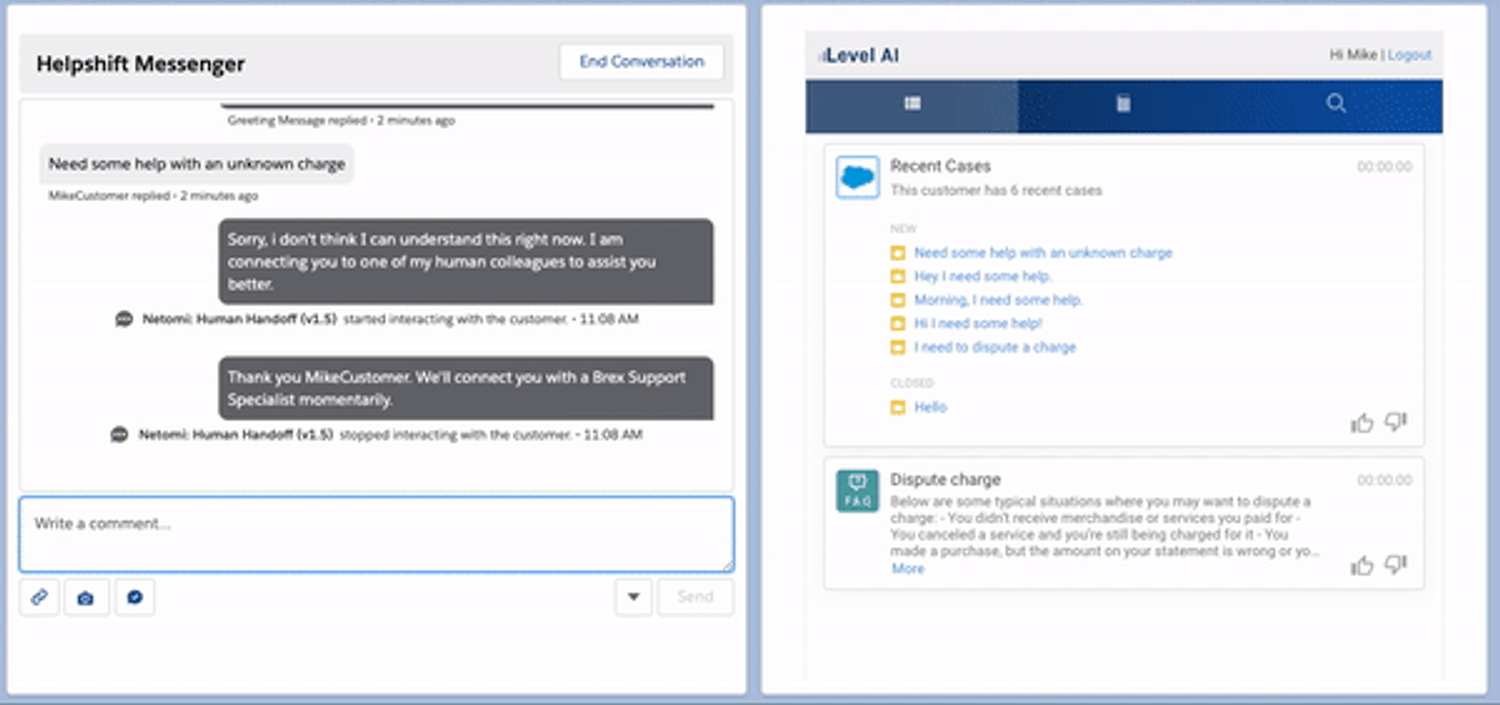Image resolution: width=1500 pixels, height=705 pixels.
Task: Select the search tab in Level AI
Action: (x=1336, y=104)
